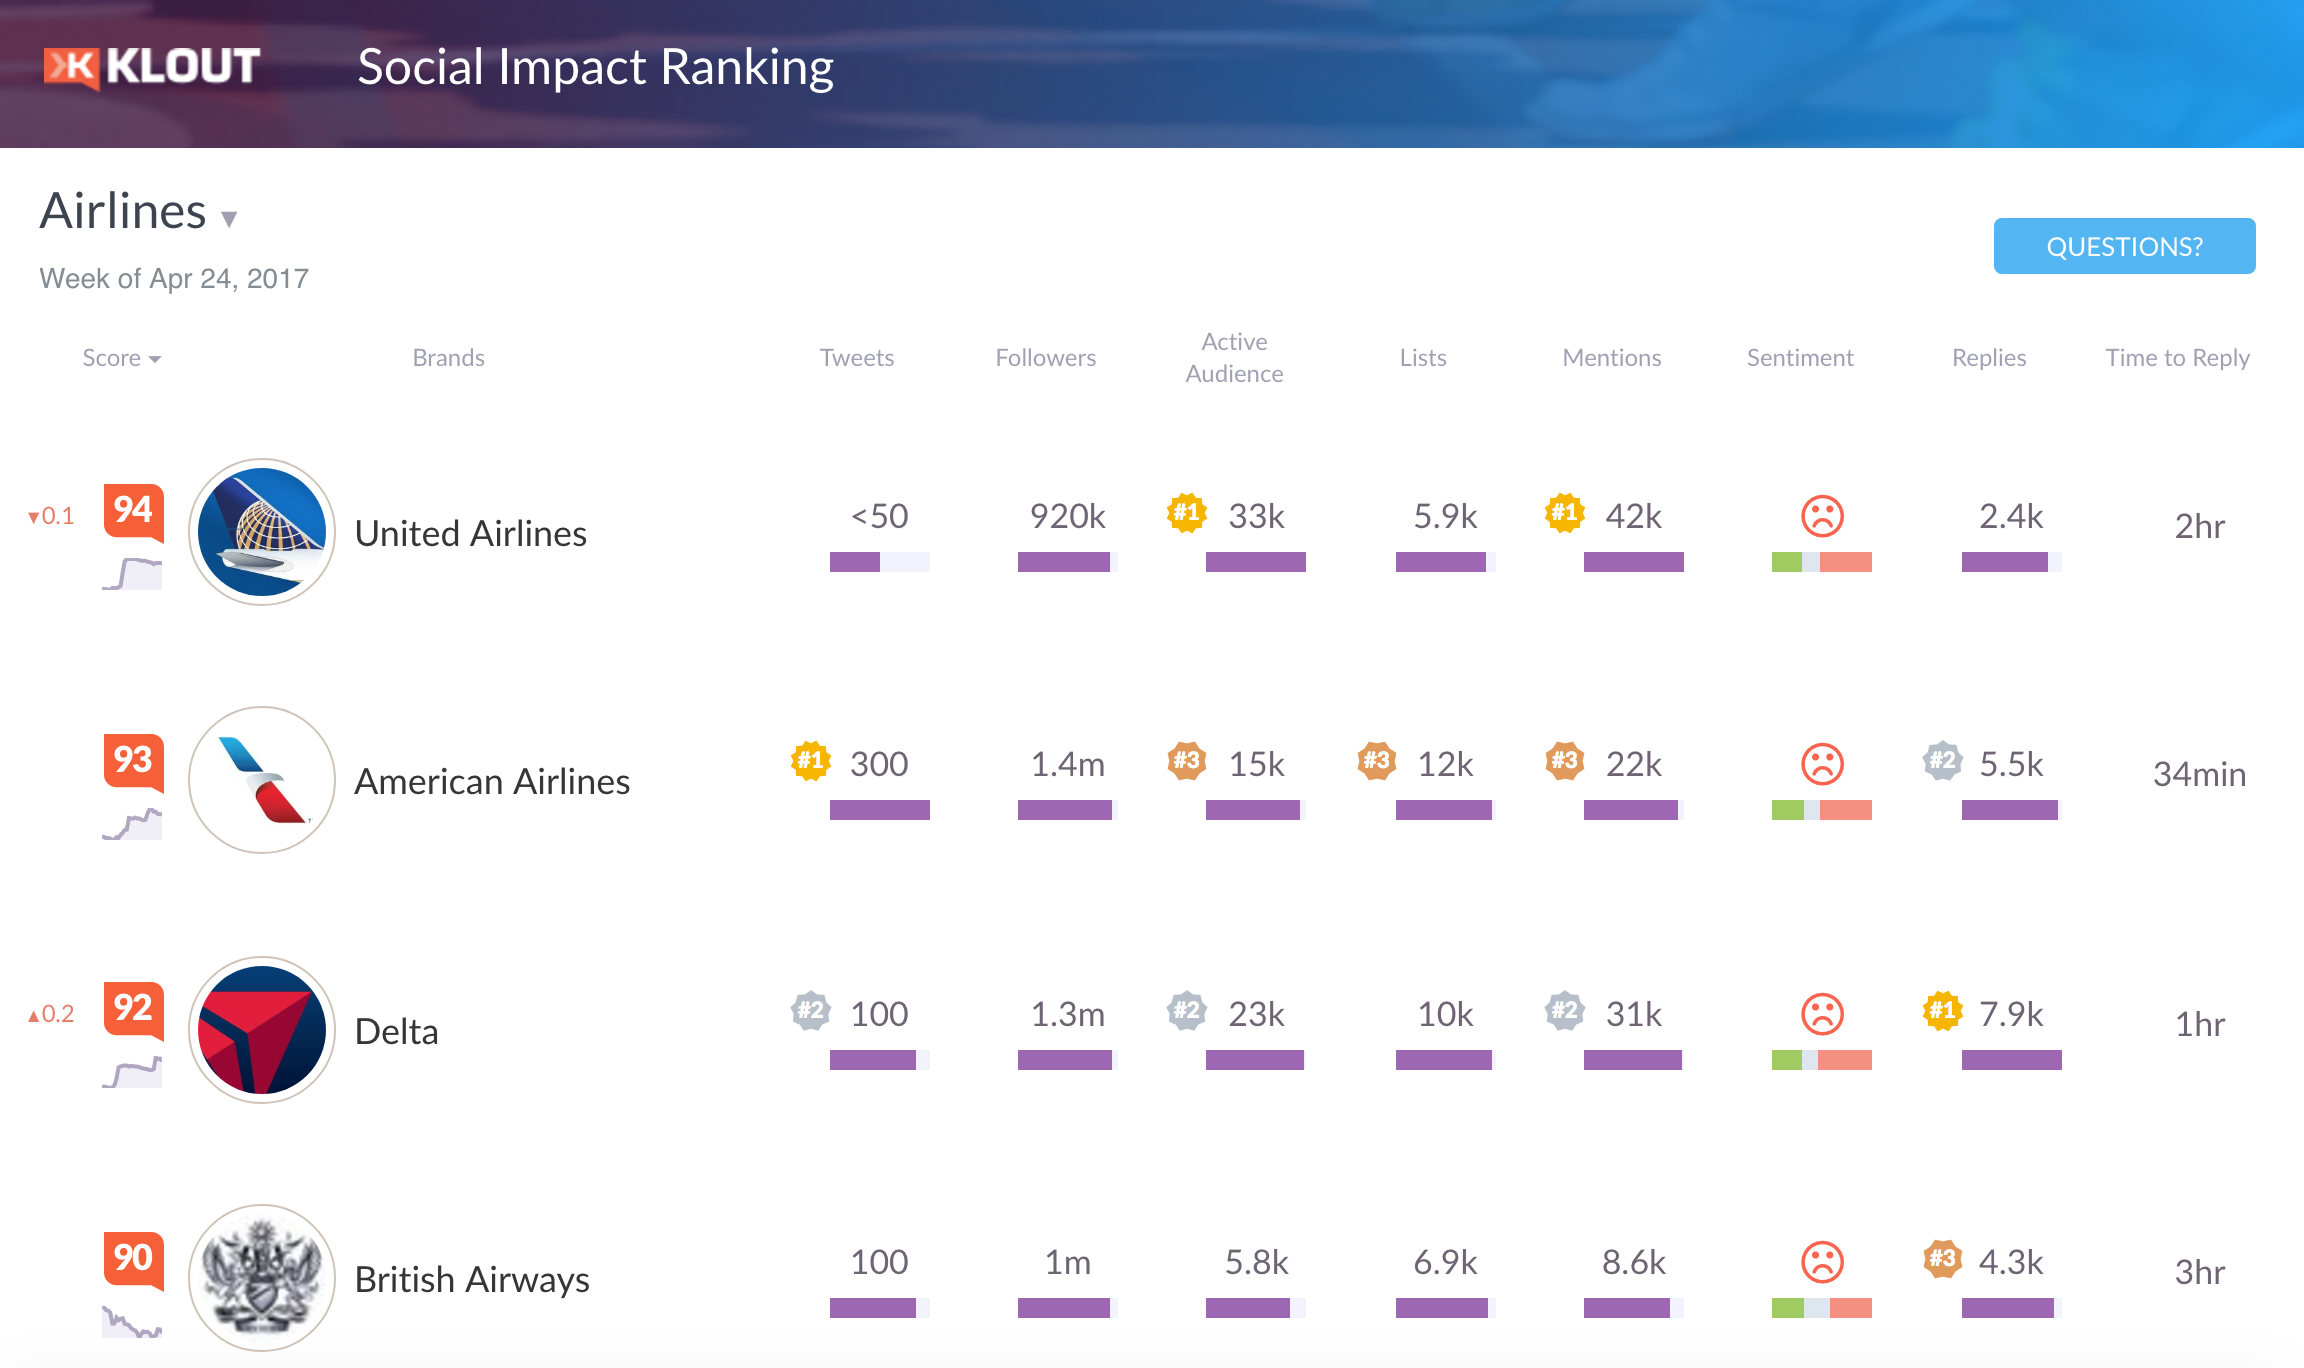Click United score change indicator 0.1
The height and width of the screenshot is (1368, 2304).
tap(51, 516)
